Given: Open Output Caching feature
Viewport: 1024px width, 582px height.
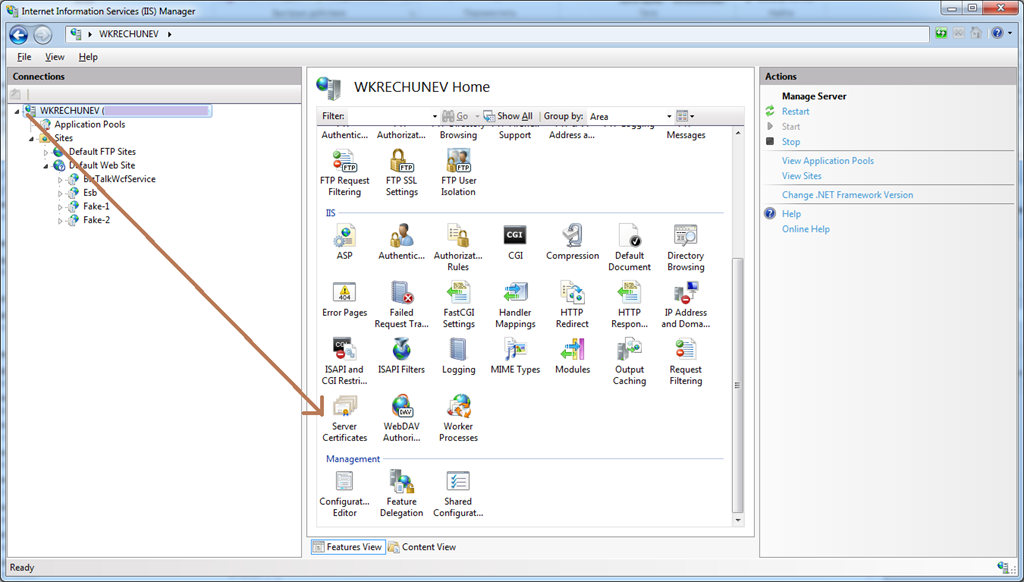Looking at the screenshot, I should coord(629,361).
